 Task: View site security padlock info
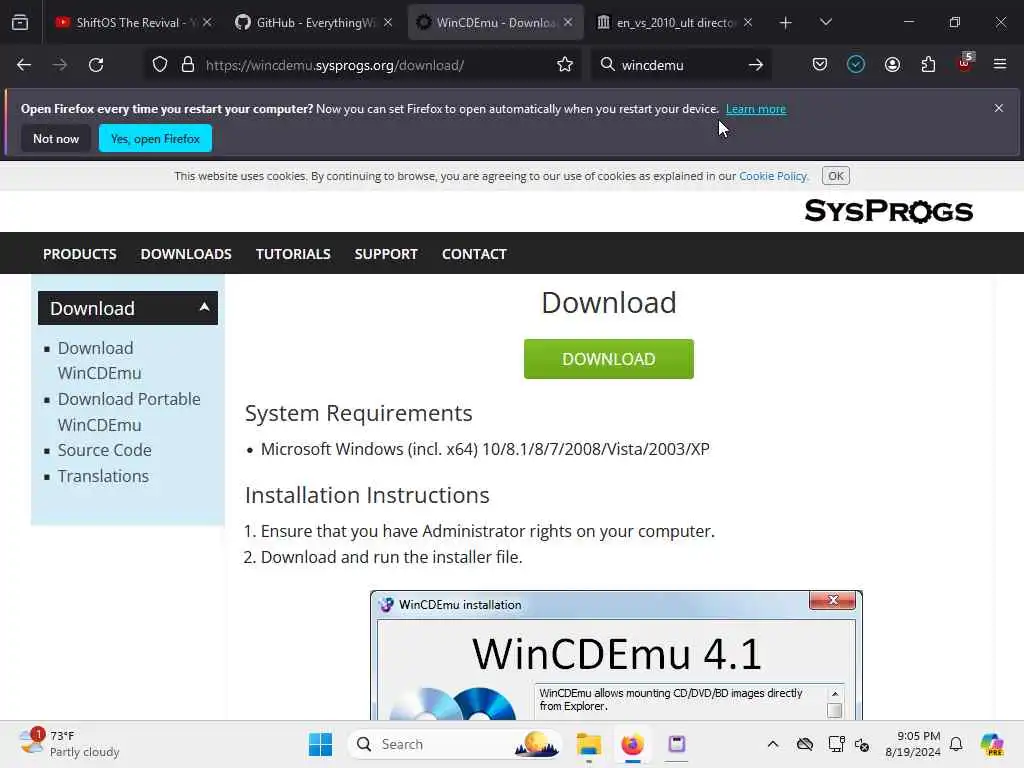[x=188, y=65]
